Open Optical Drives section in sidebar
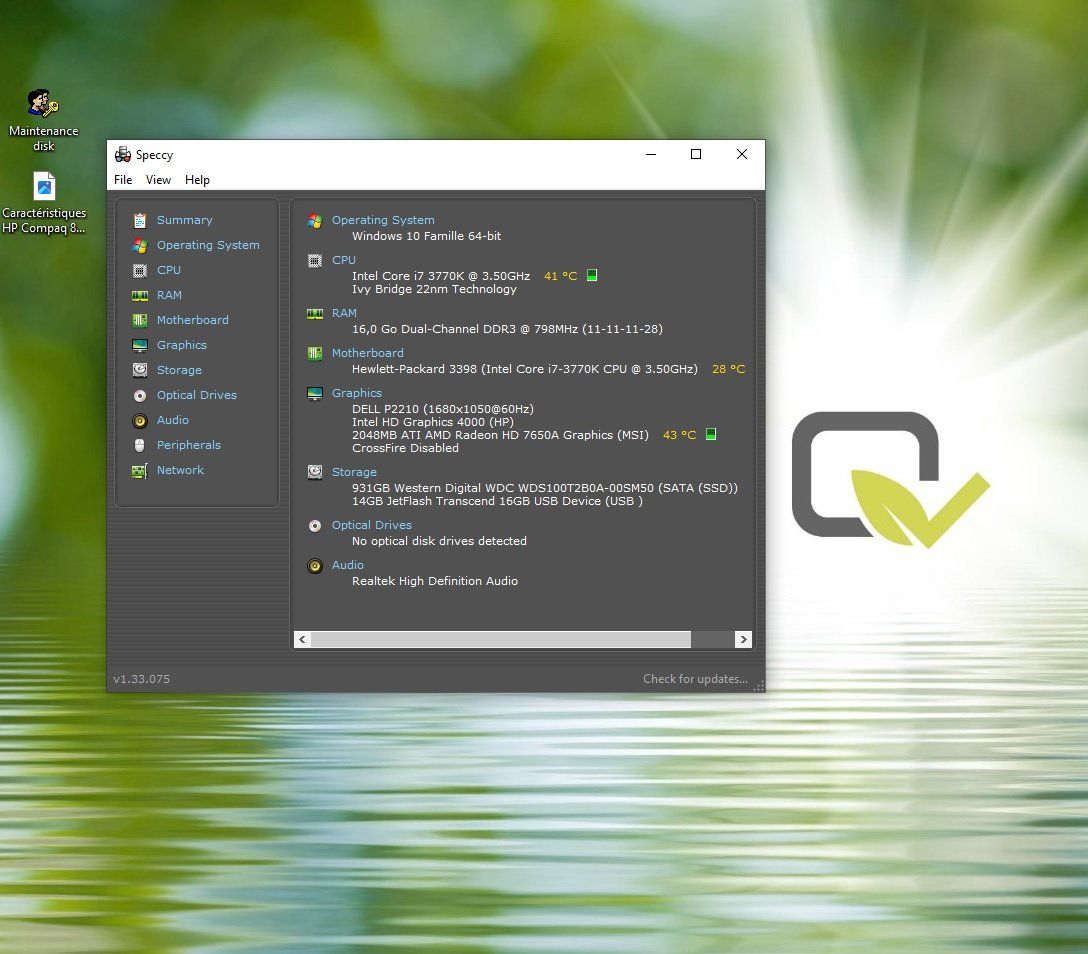The width and height of the screenshot is (1088, 954). click(x=196, y=395)
